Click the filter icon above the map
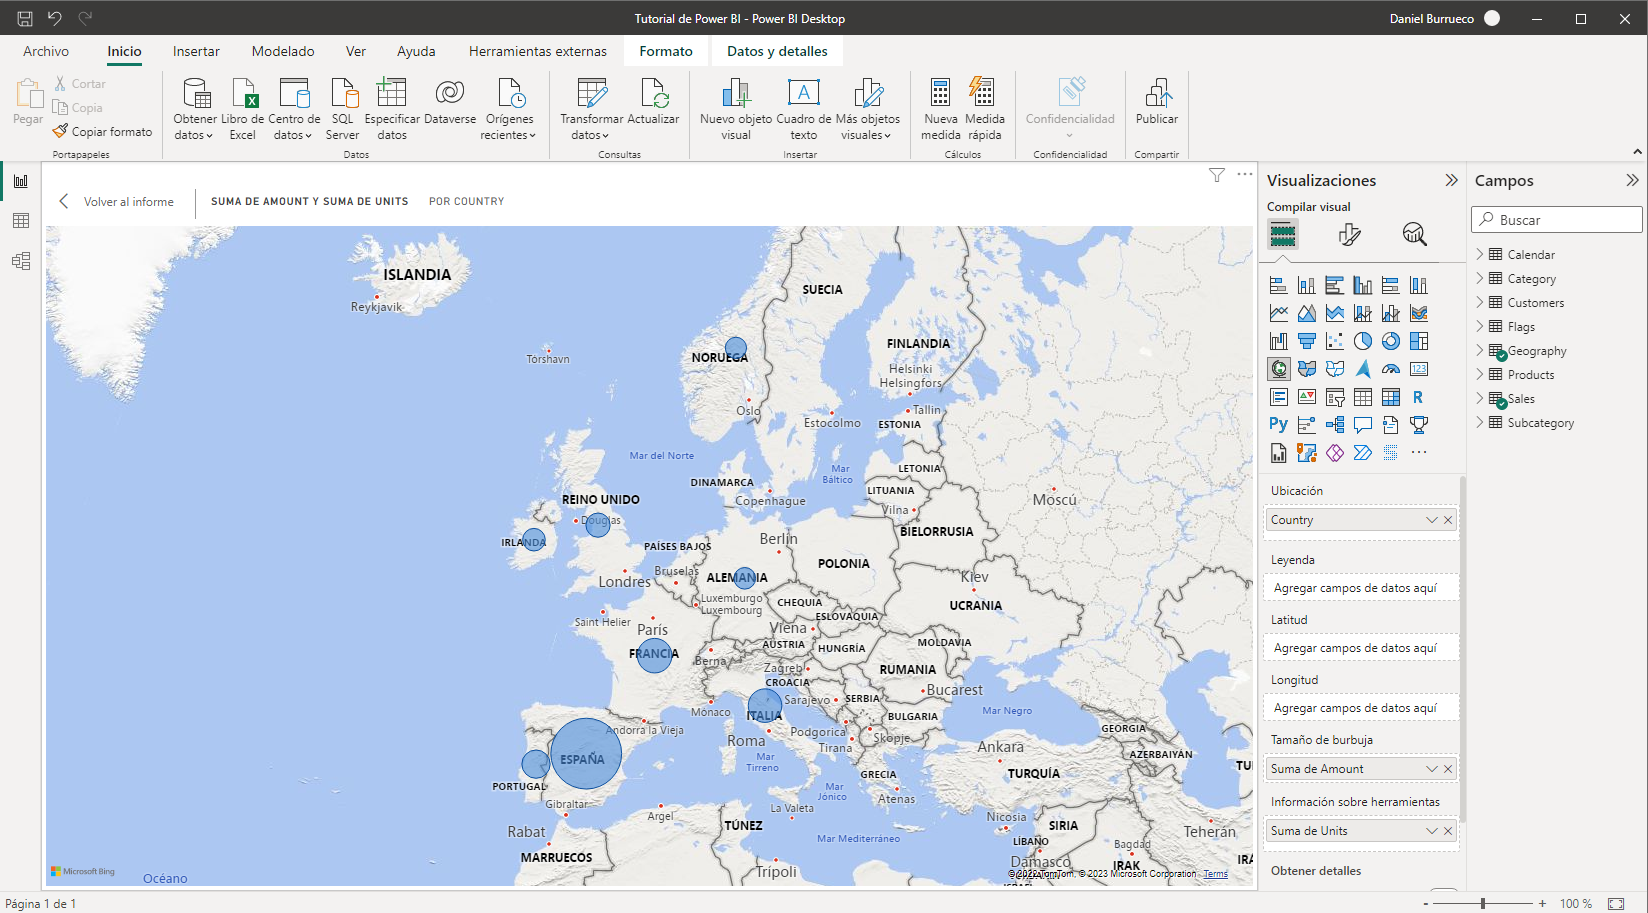The width and height of the screenshot is (1648, 913). pyautogui.click(x=1216, y=175)
